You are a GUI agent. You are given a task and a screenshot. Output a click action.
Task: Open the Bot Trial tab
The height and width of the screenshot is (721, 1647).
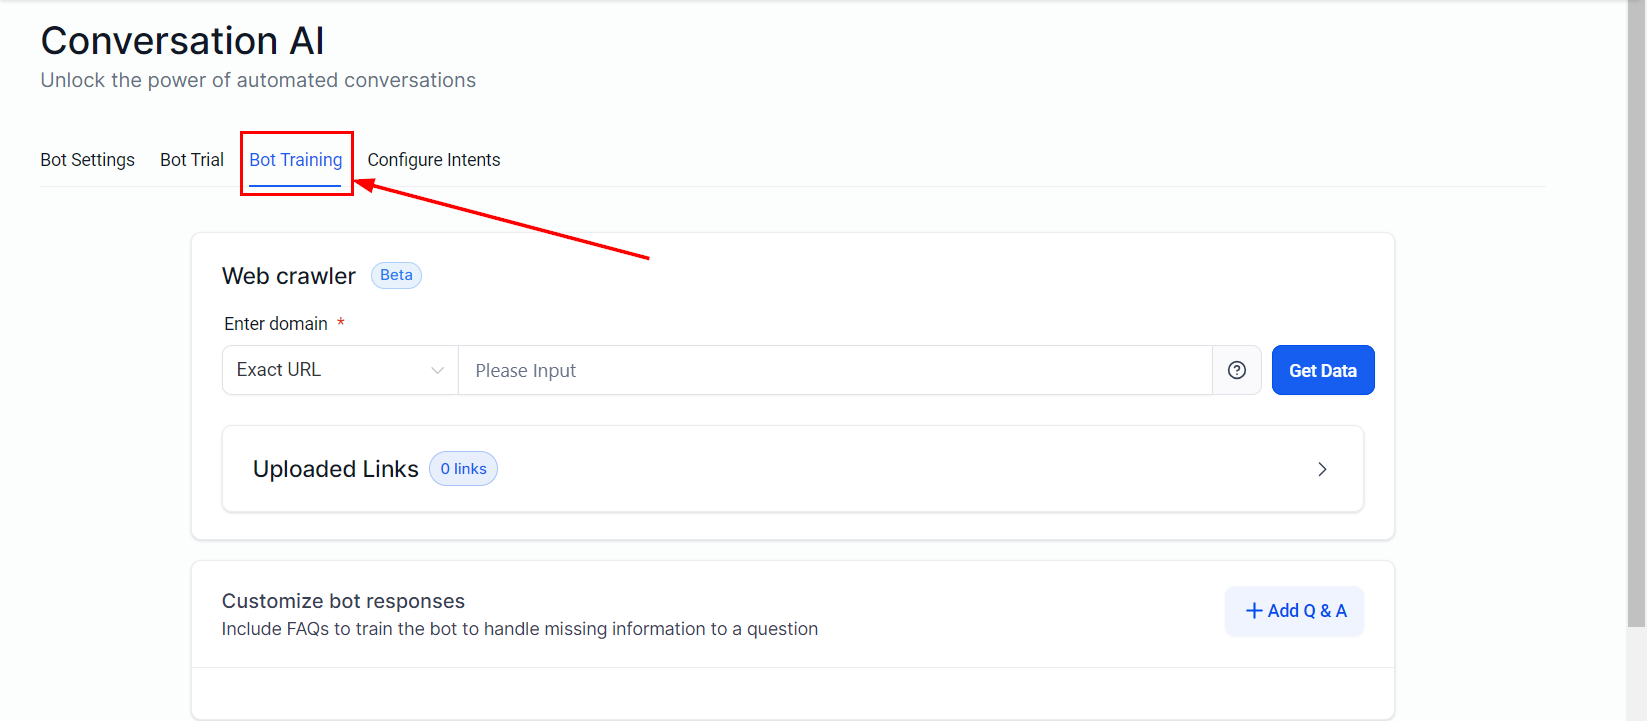192,160
